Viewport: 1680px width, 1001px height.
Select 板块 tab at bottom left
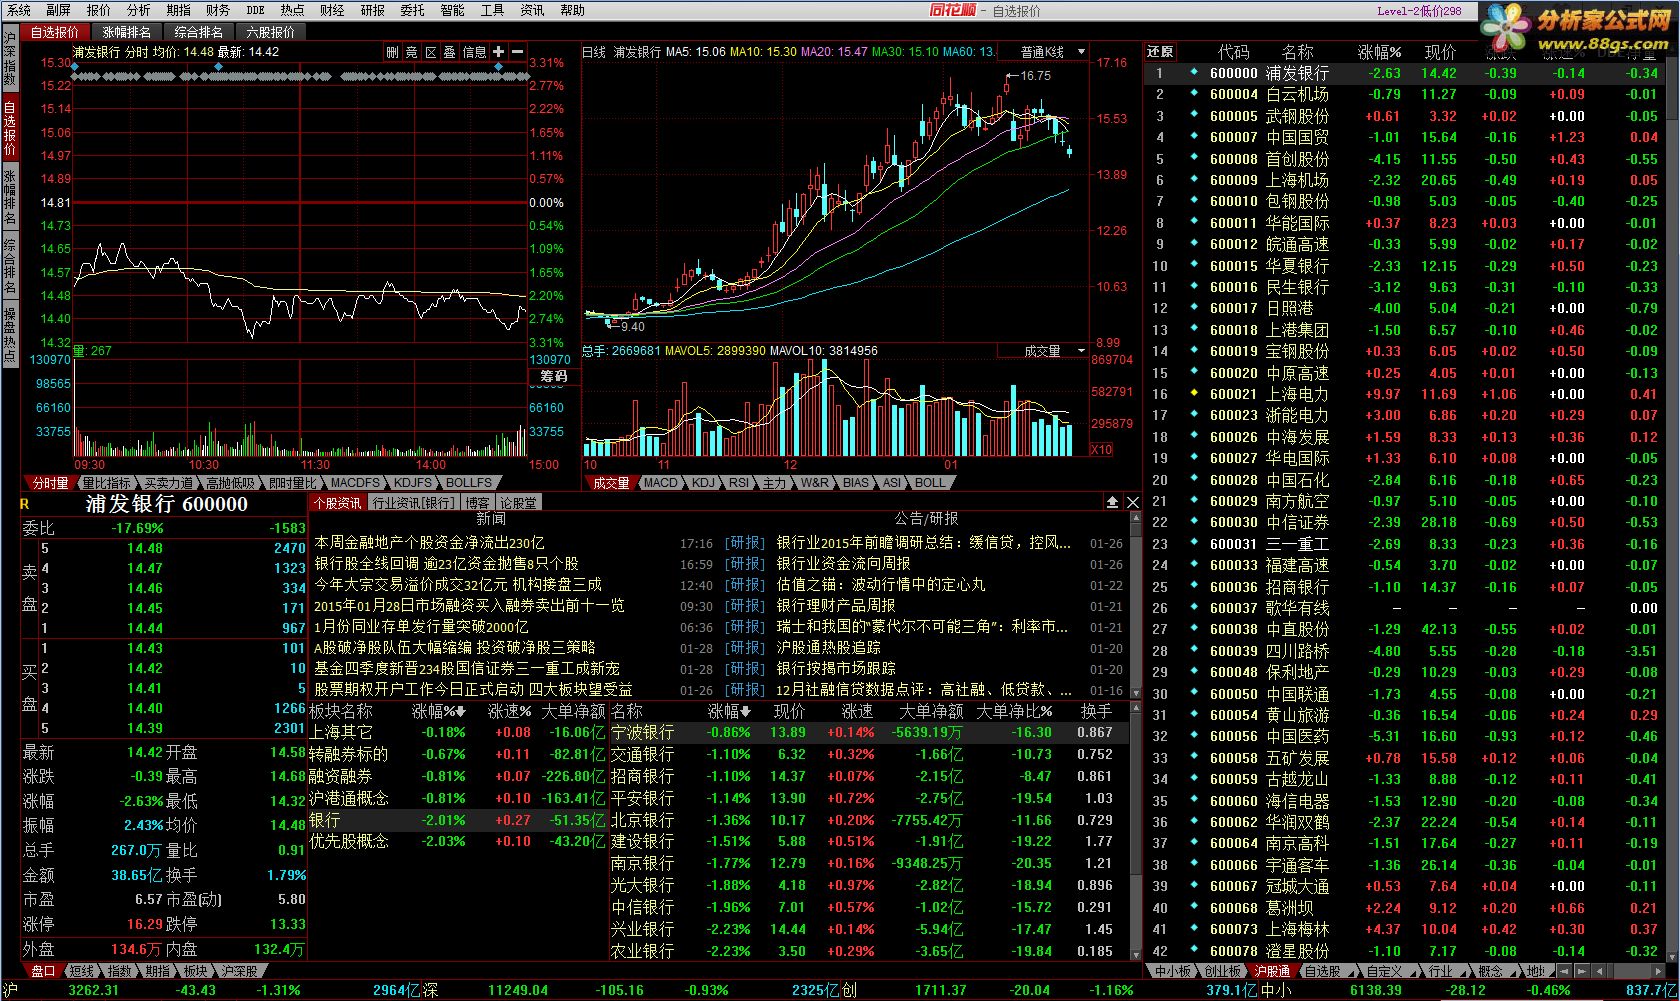[x=195, y=971]
